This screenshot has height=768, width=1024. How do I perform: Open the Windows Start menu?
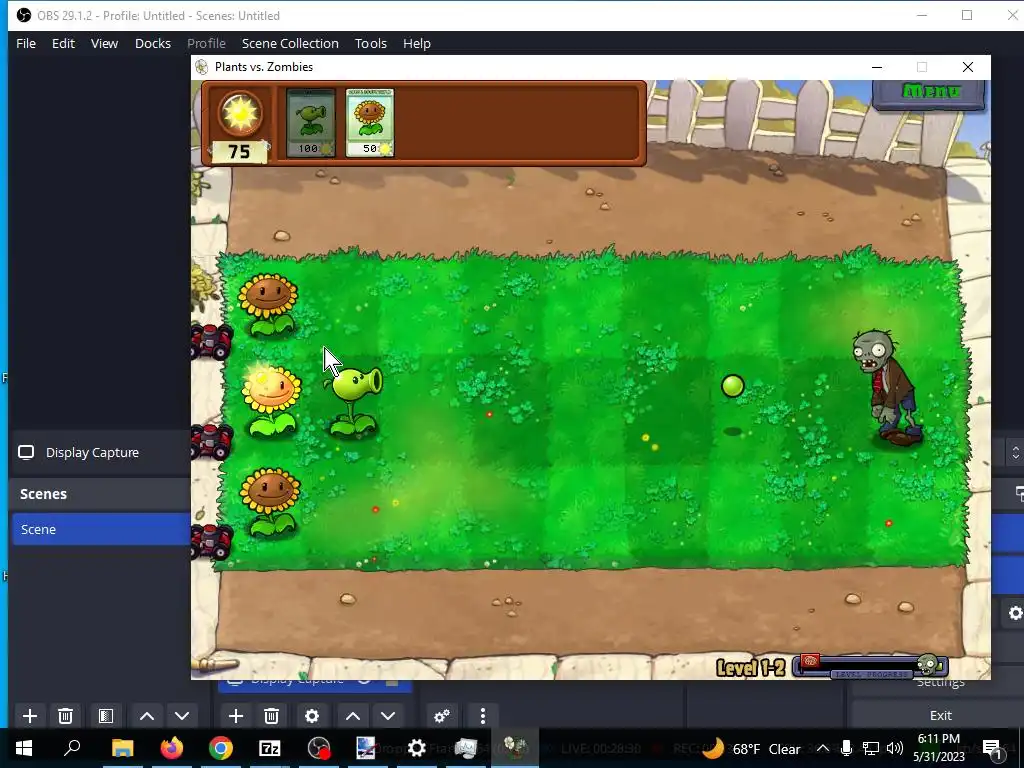[24, 748]
